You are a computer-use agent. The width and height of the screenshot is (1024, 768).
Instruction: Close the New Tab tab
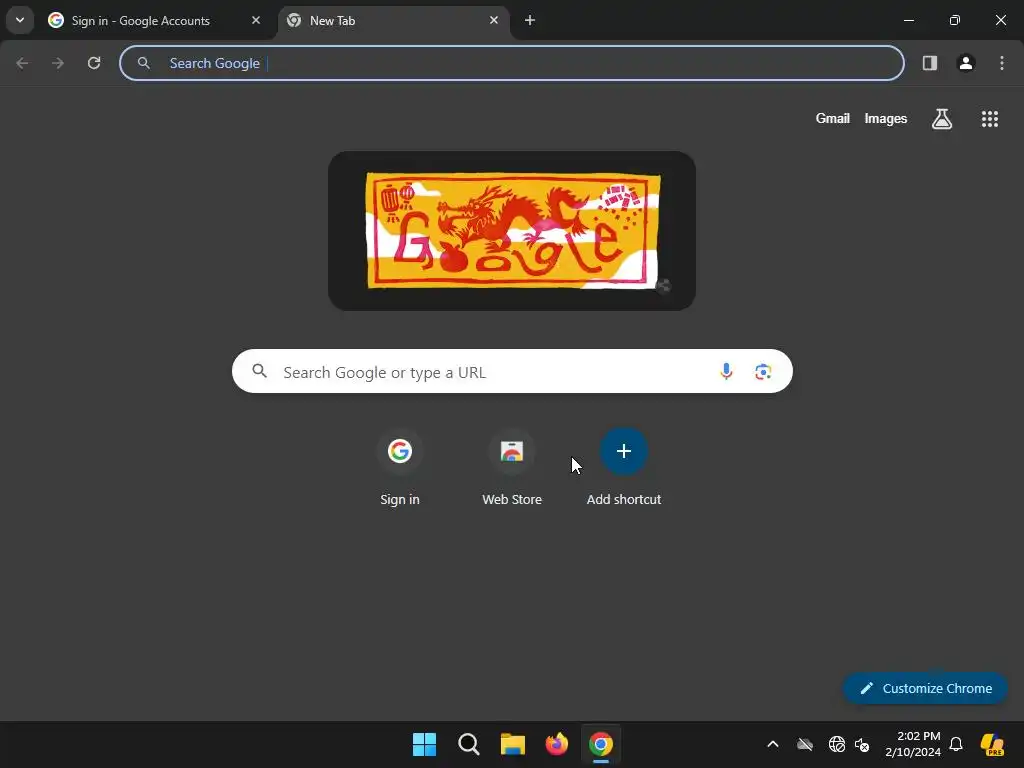point(494,20)
